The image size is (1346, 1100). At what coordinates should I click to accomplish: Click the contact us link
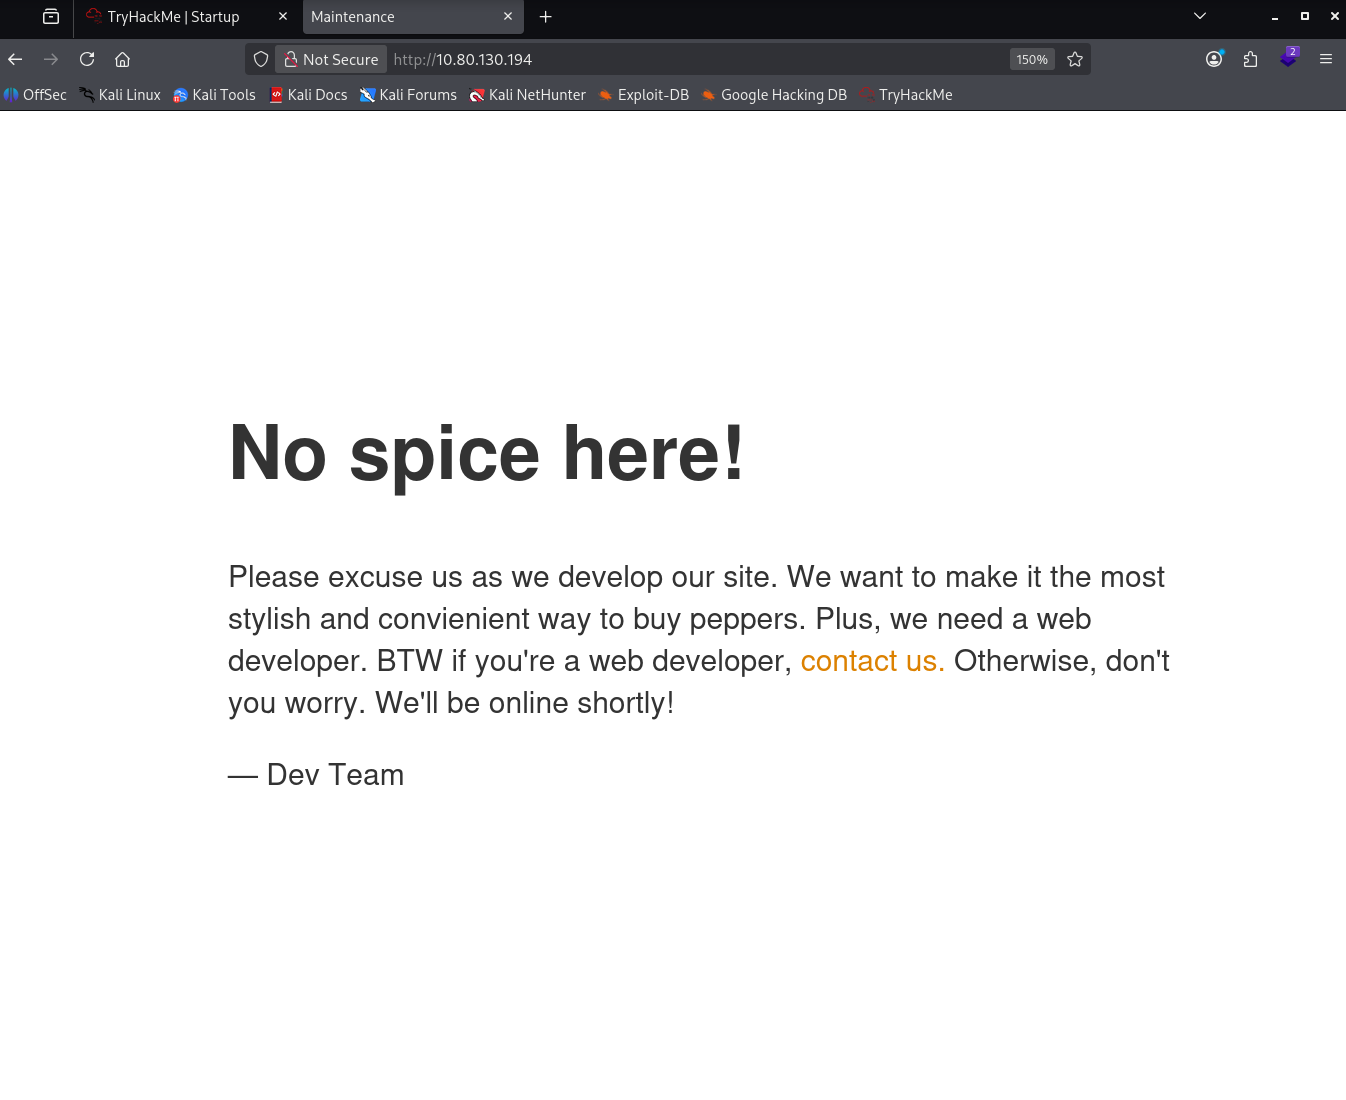point(872,661)
